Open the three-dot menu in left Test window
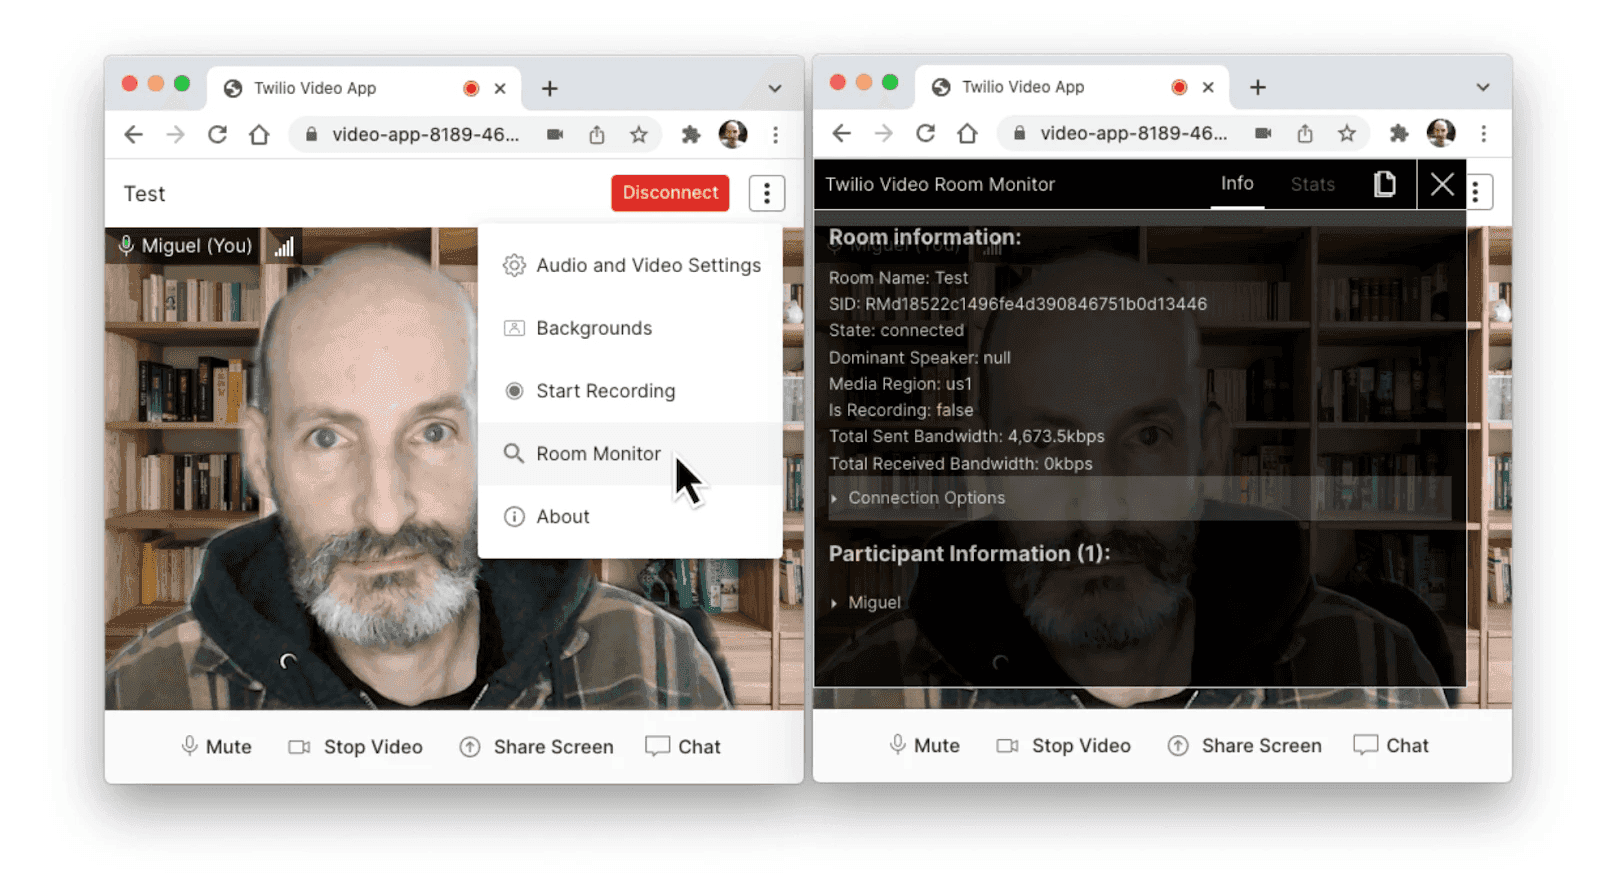 coord(766,193)
